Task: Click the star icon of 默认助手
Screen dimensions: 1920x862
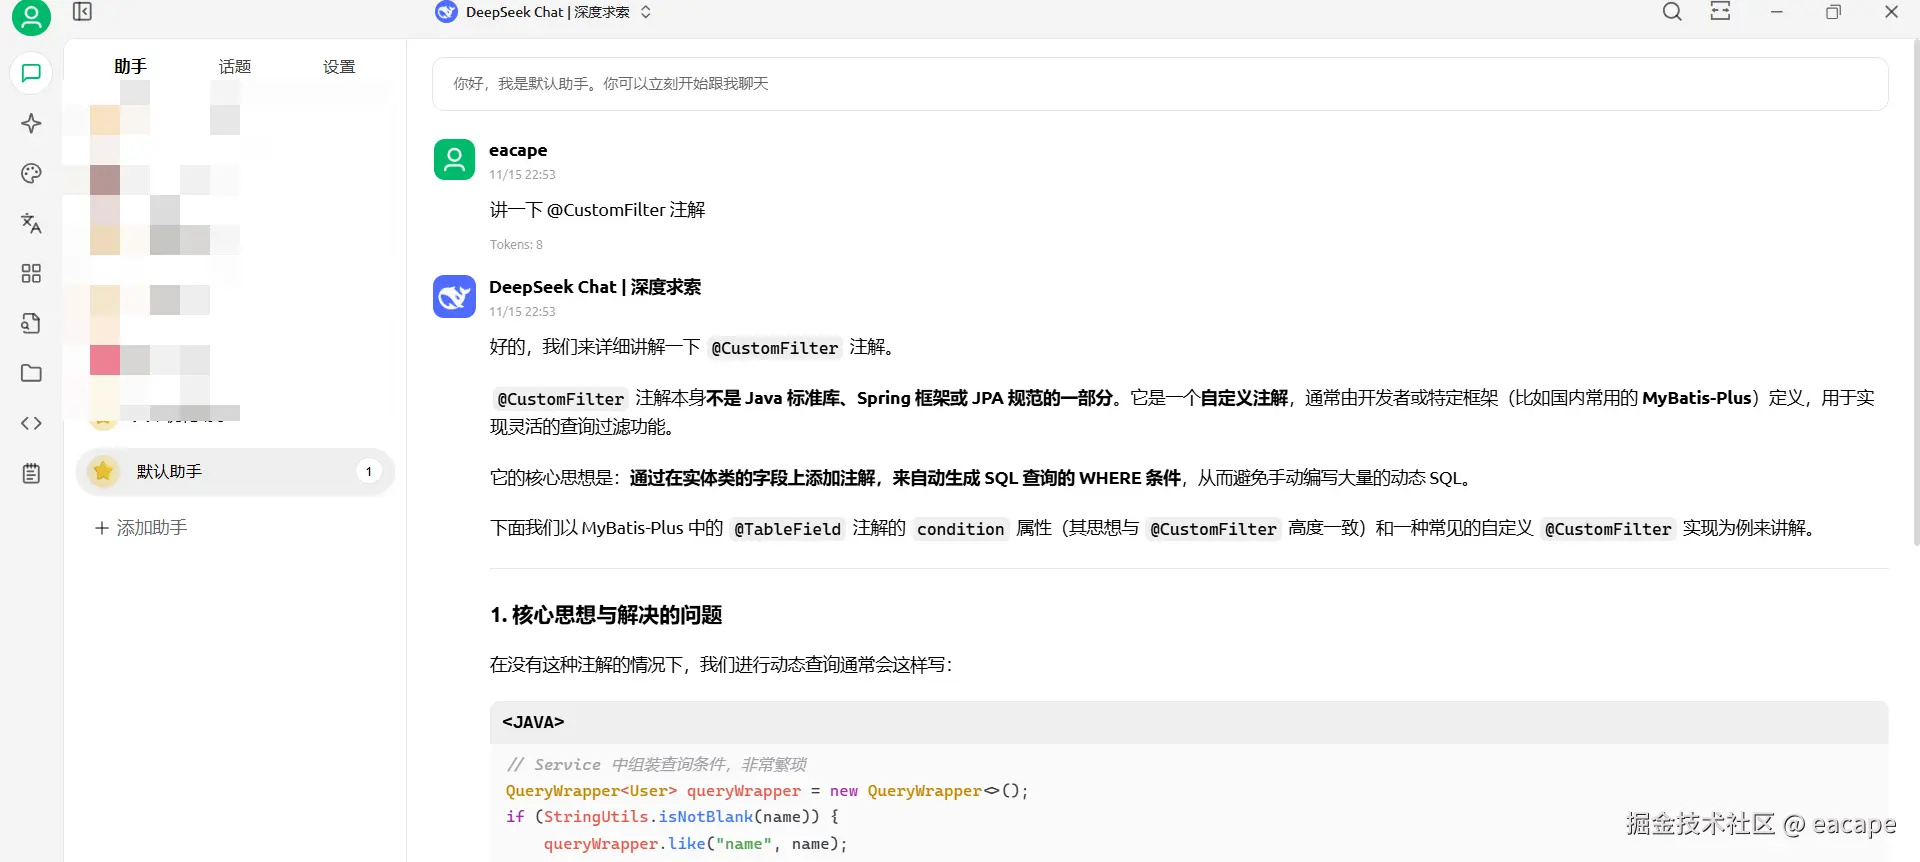Action: point(103,471)
